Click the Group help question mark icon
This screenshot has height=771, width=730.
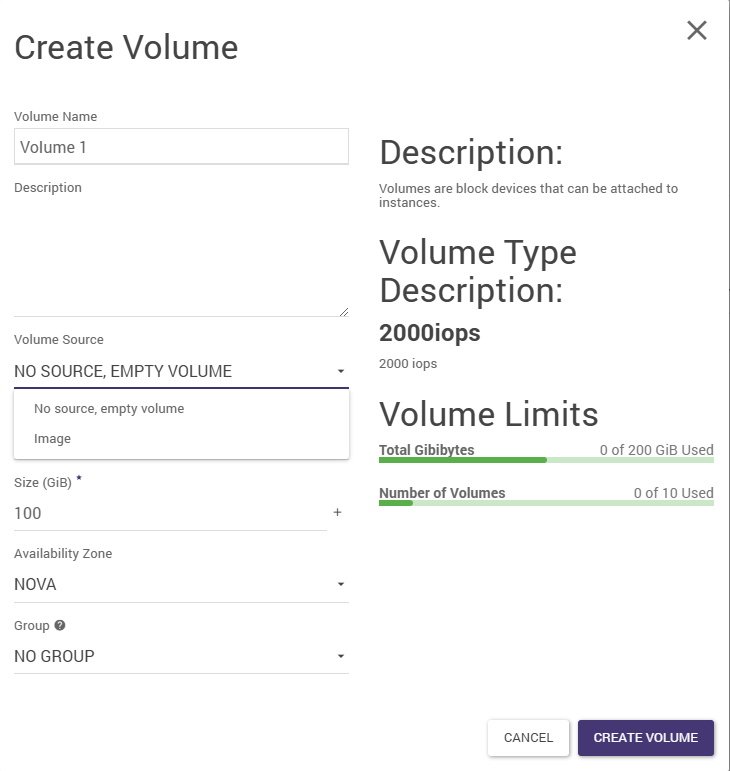pos(60,626)
